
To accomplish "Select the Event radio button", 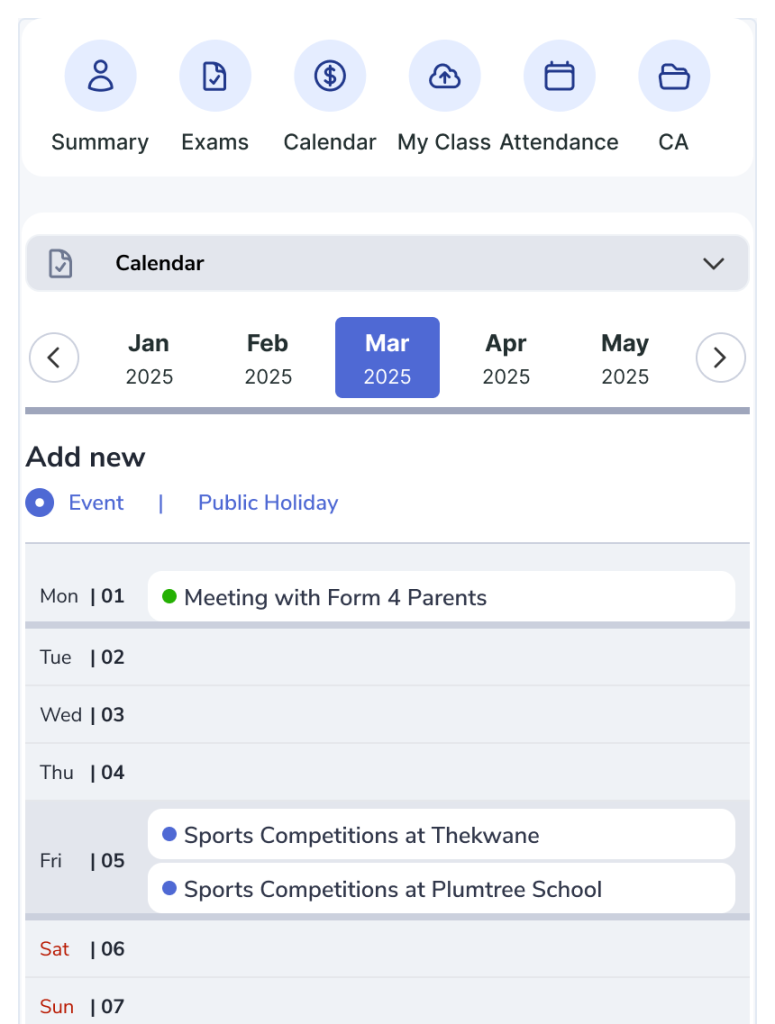I will point(40,503).
